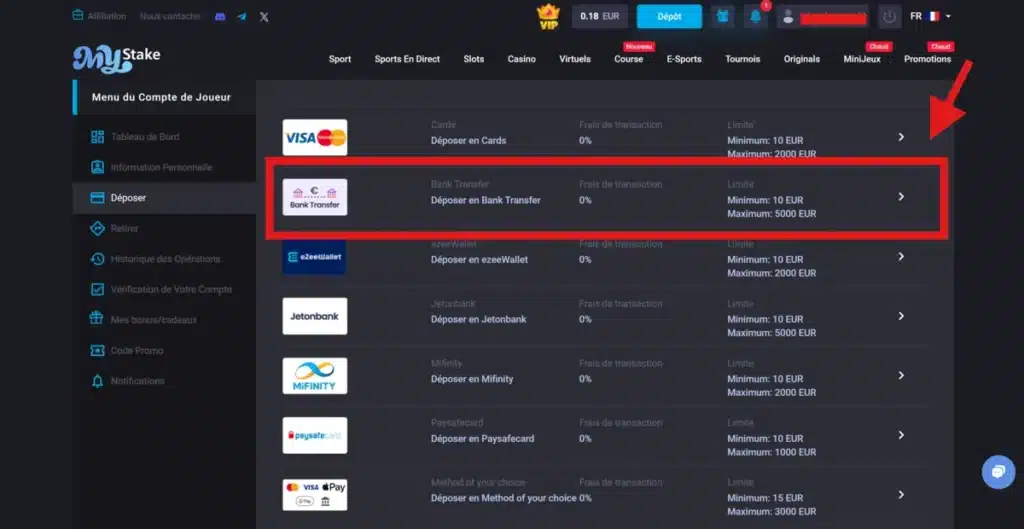
Task: Go to Sports En Direct menu
Action: [407, 59]
